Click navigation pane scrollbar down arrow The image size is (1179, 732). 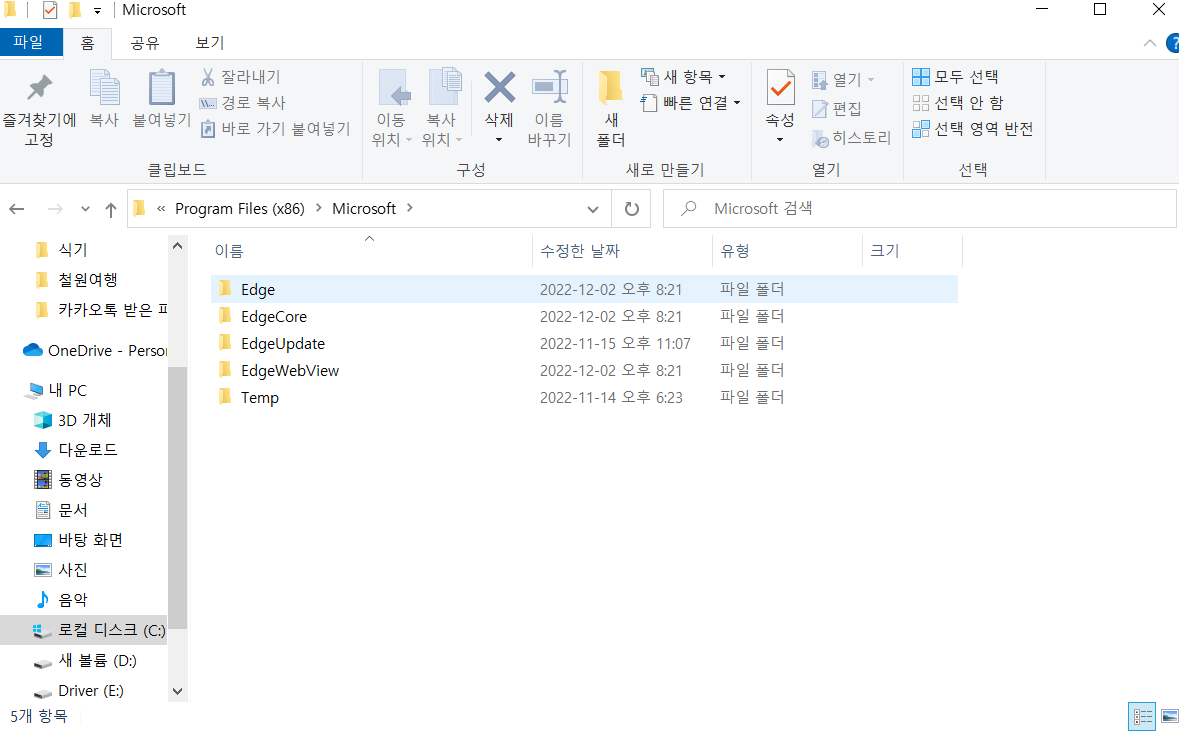pos(177,691)
